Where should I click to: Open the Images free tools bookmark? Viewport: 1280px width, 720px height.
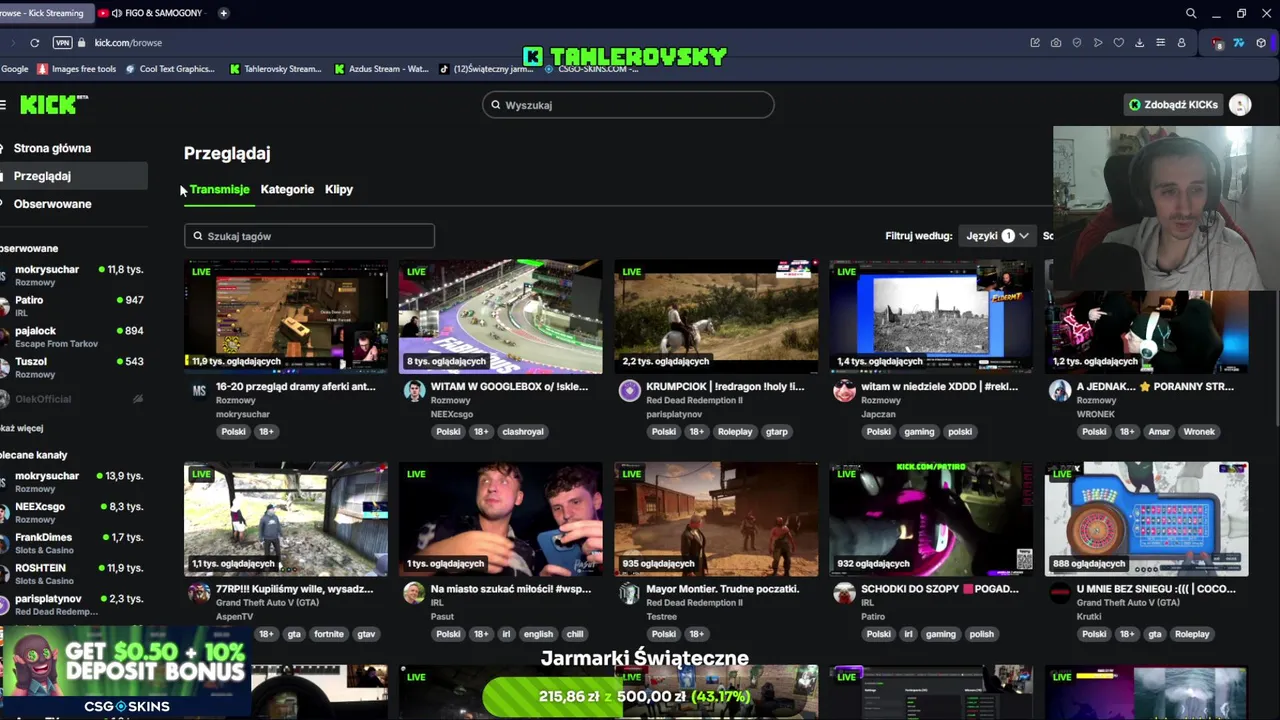click(x=77, y=69)
